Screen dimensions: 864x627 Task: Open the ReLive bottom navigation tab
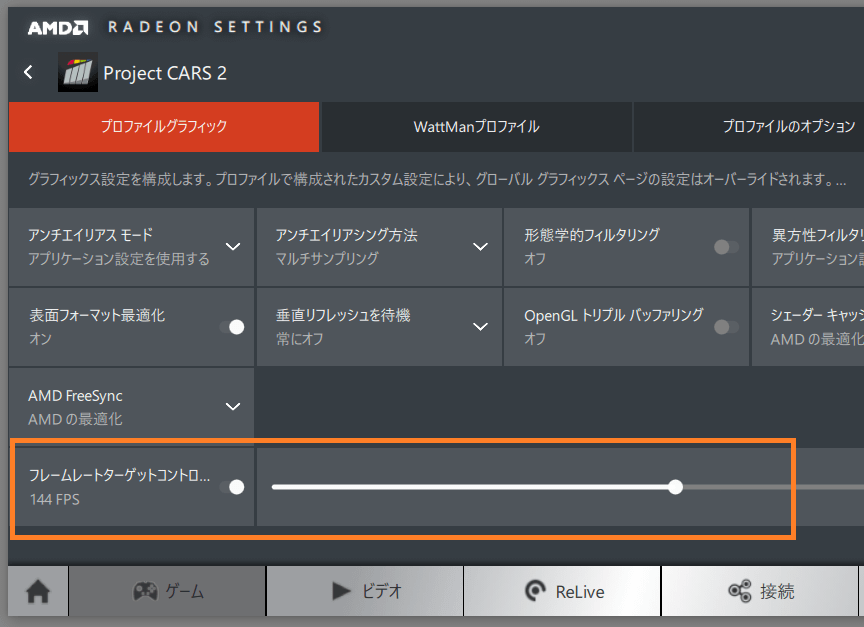point(563,591)
